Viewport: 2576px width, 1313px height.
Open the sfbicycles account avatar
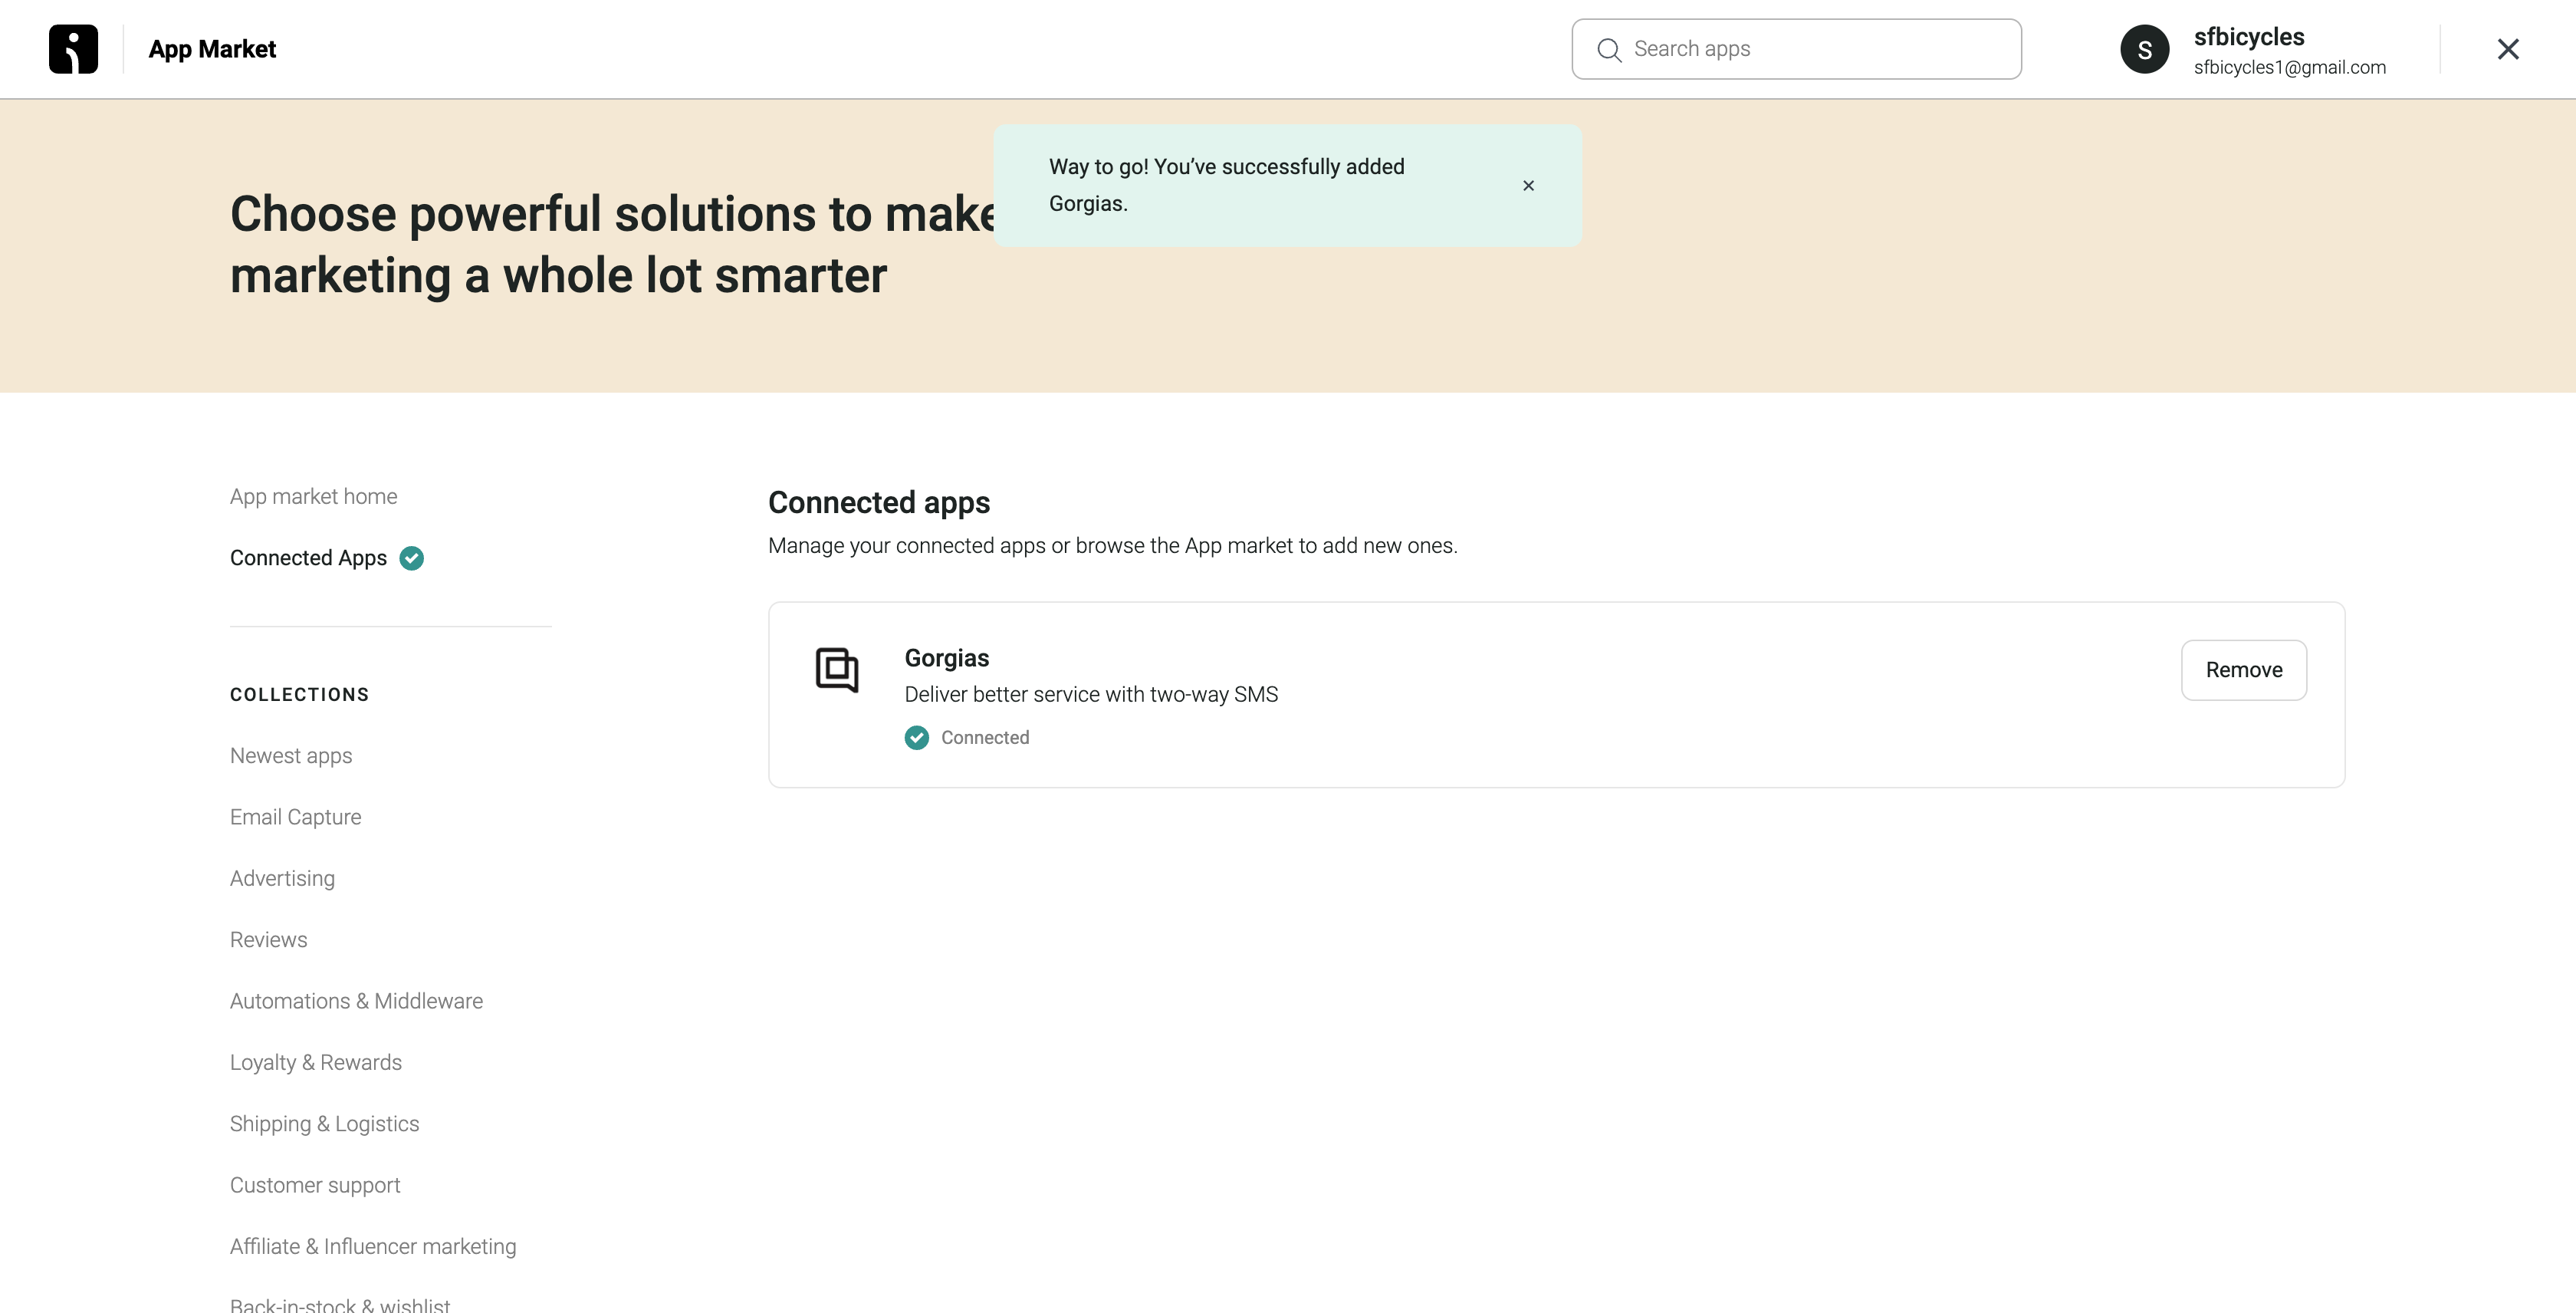pos(2144,50)
